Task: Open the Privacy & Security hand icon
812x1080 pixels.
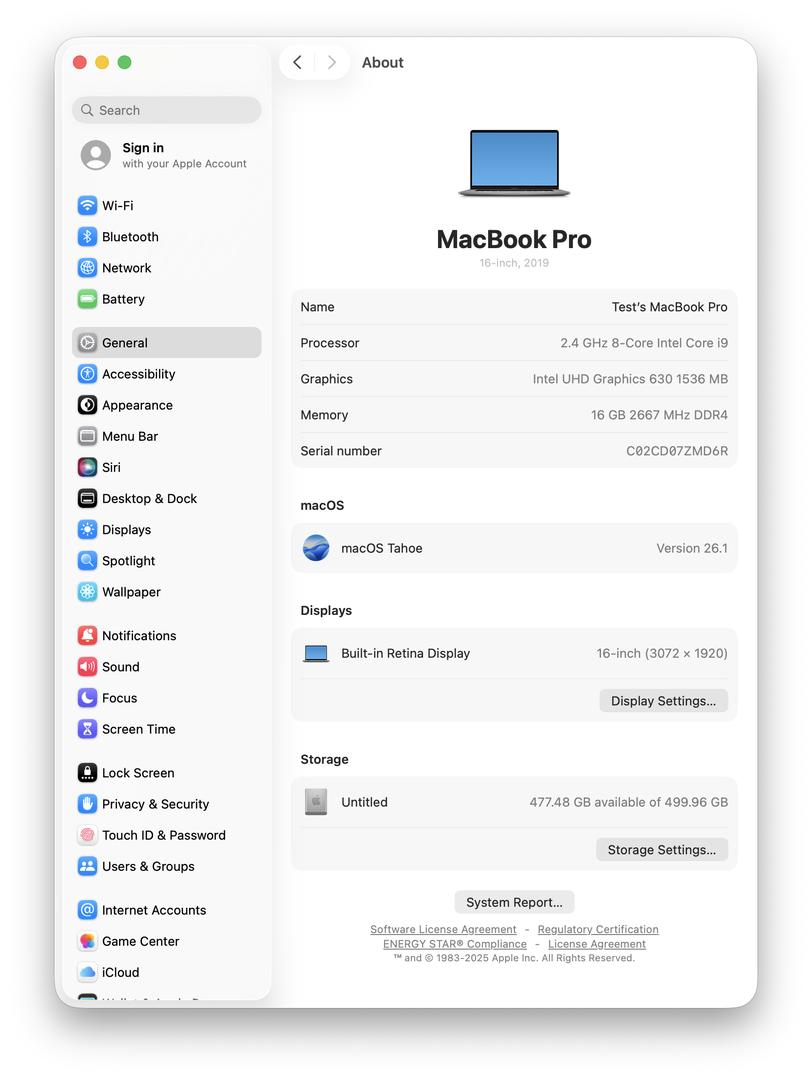Action: (x=87, y=804)
